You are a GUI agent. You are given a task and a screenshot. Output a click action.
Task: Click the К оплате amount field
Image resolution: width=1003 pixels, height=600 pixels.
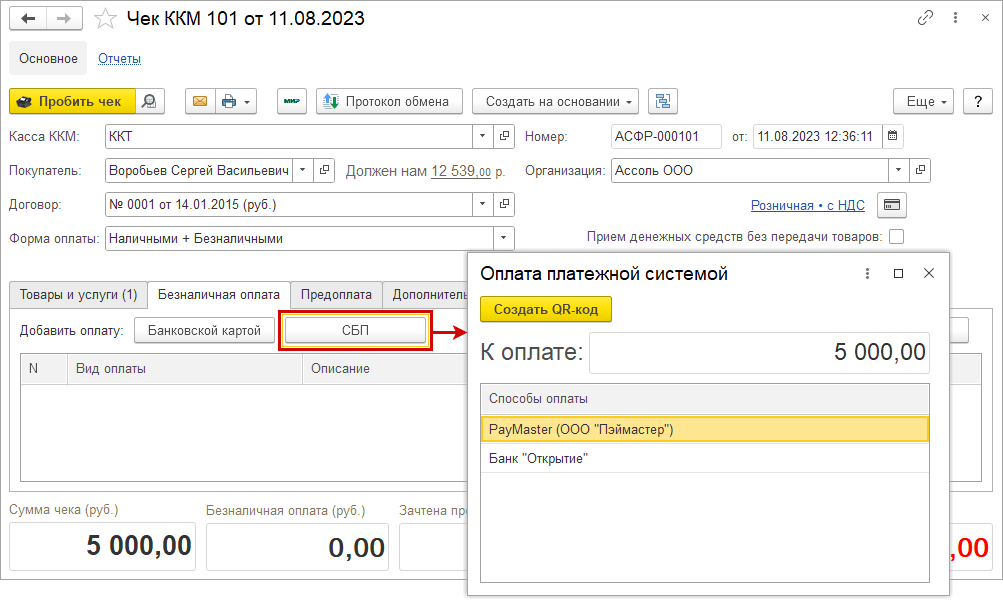pyautogui.click(x=759, y=353)
